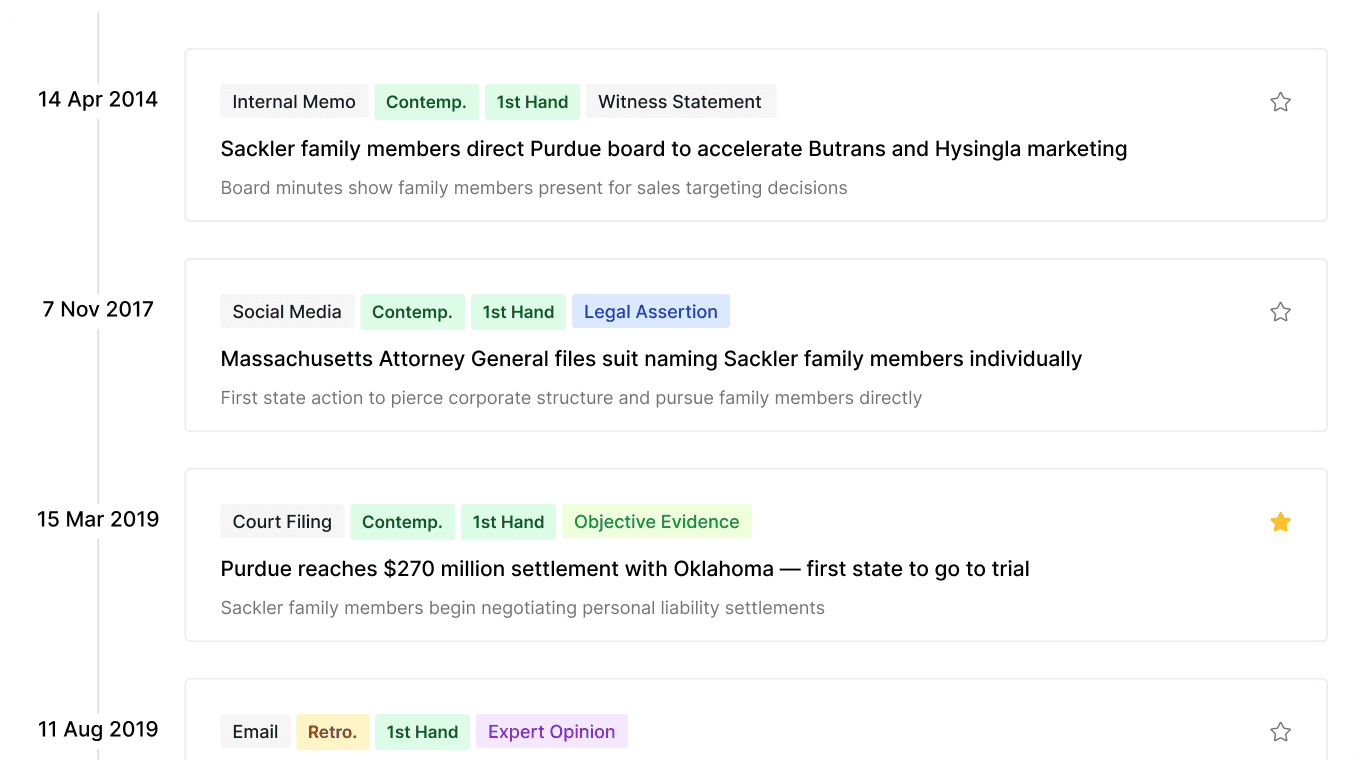Open the Massachusetts Attorney General suit headline
1372x784 pixels.
point(651,359)
